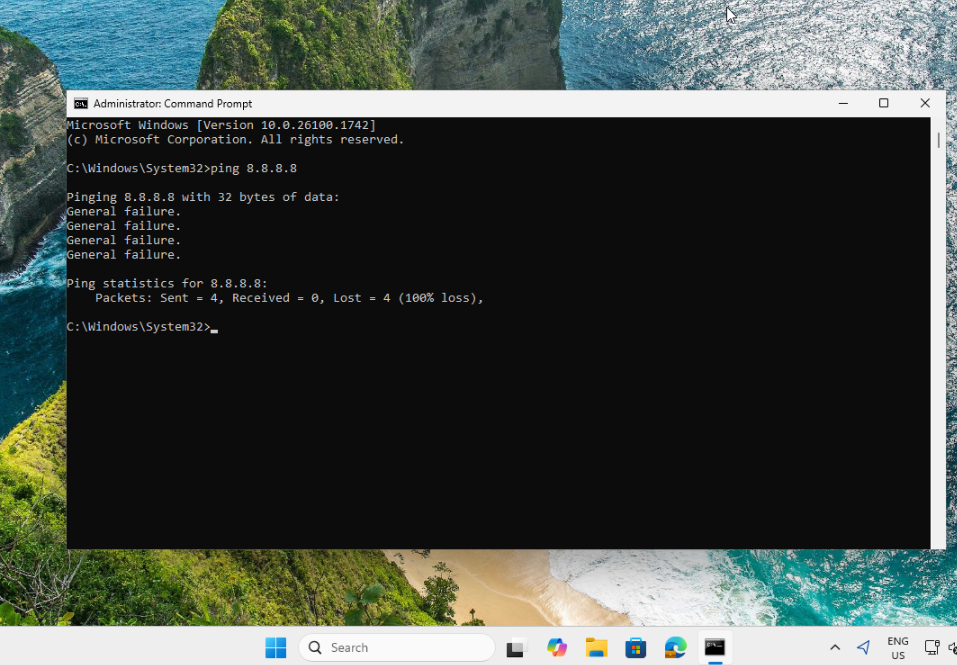
Task: Click the Command Prompt vertical scrollbar thumb
Action: tap(938, 140)
